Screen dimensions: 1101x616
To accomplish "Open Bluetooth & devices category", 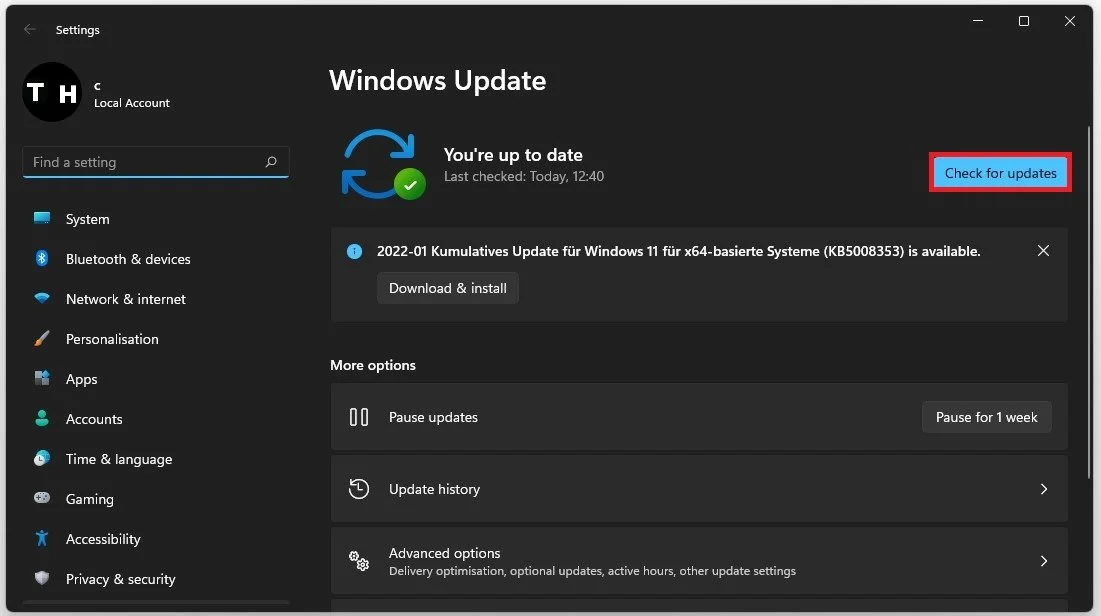I will tap(156, 259).
